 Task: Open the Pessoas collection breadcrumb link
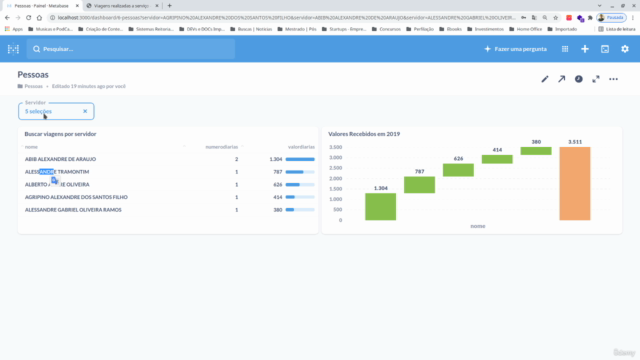point(30,86)
